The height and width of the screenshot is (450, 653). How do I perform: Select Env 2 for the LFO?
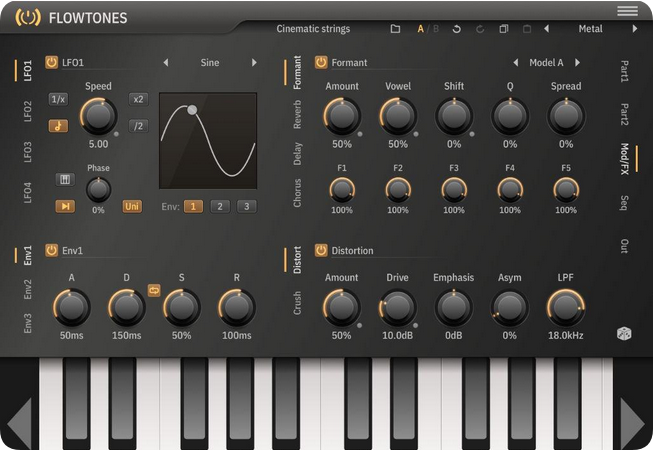(x=220, y=206)
